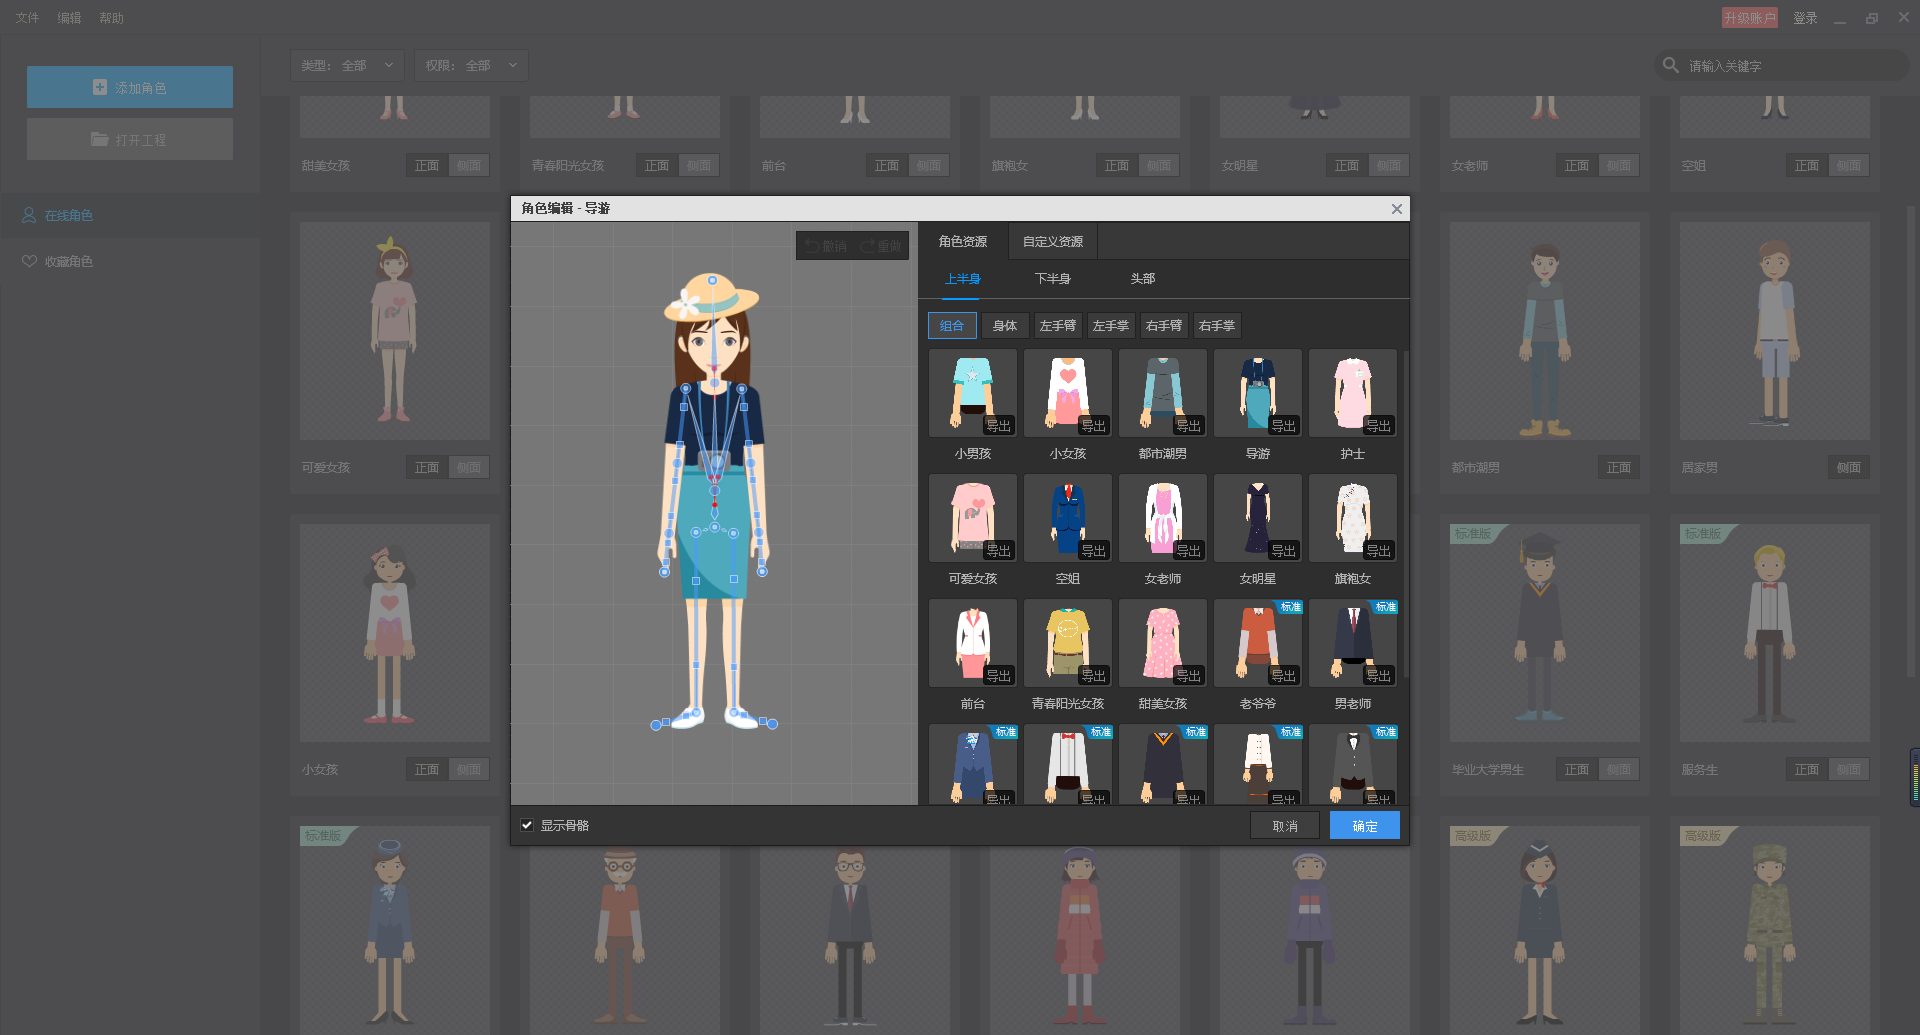
Task: Select the 可爱女孩 outfit thumbnail in the dialog
Action: (x=973, y=518)
